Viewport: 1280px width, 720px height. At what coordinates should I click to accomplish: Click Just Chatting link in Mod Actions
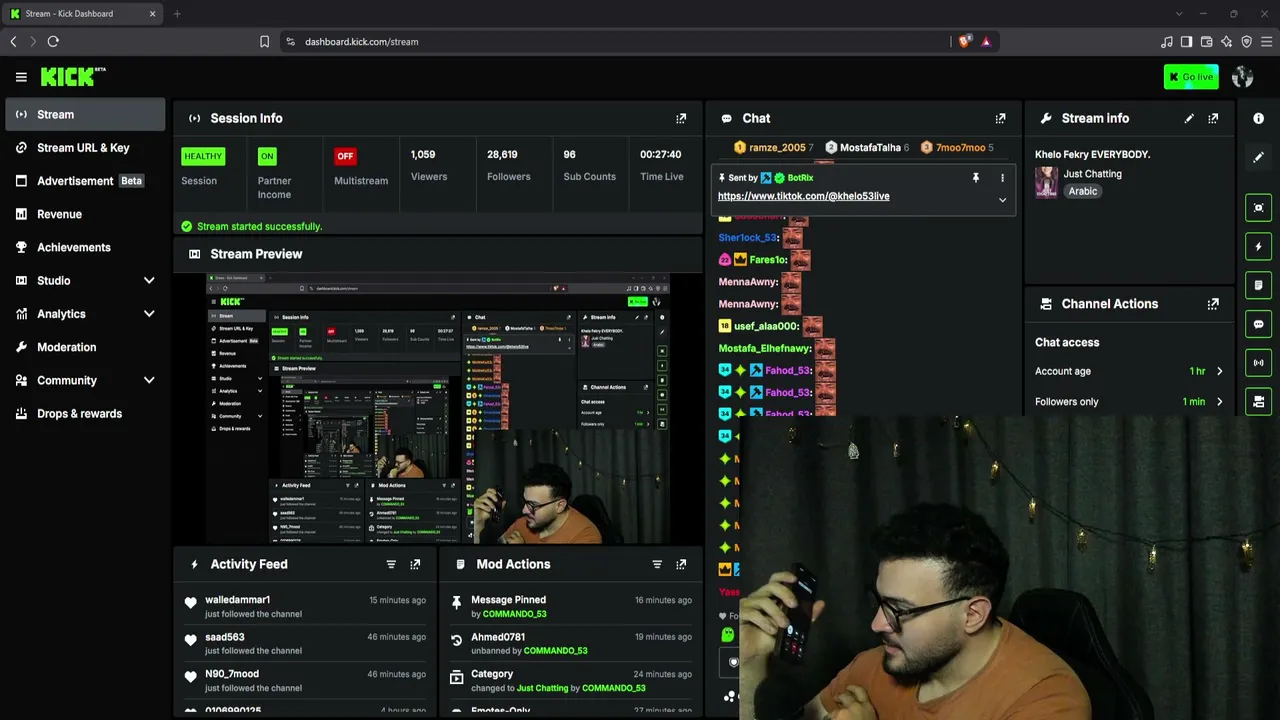point(542,688)
